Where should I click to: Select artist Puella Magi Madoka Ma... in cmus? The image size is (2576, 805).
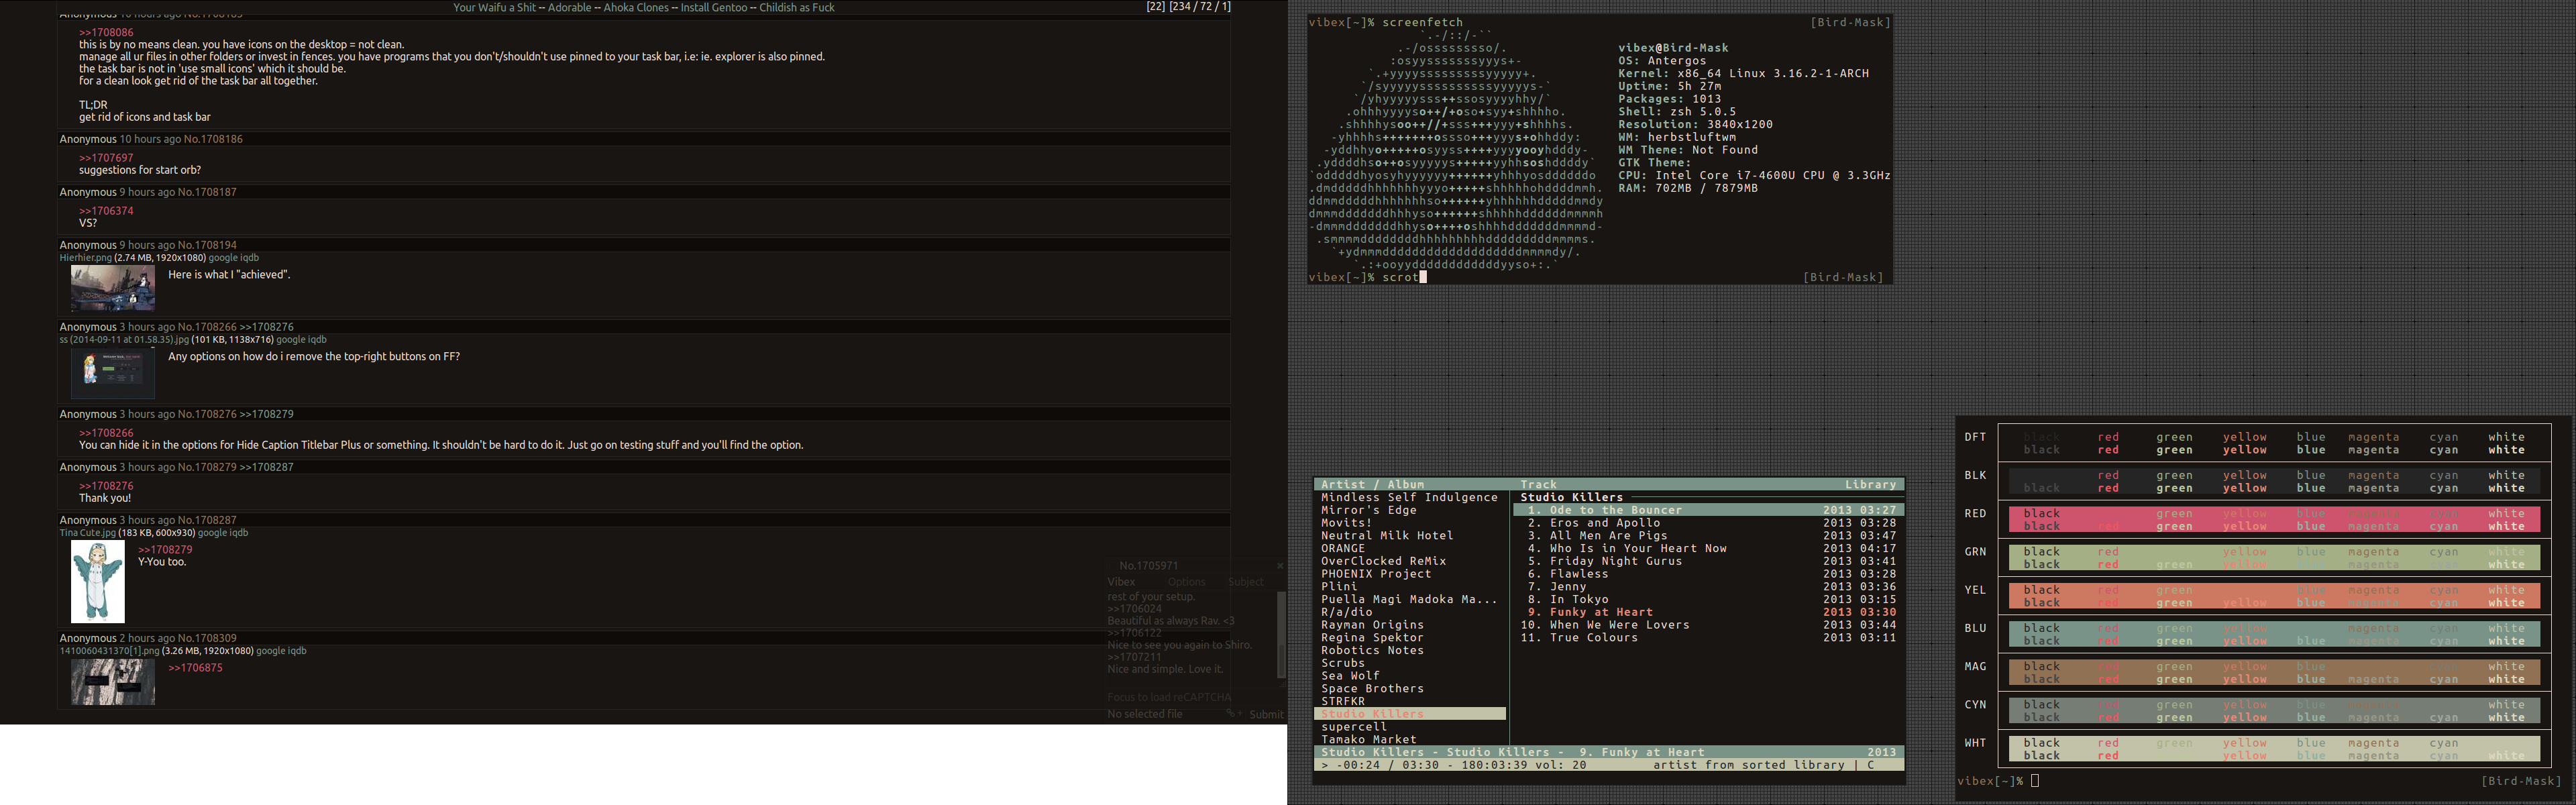pyautogui.click(x=1409, y=600)
